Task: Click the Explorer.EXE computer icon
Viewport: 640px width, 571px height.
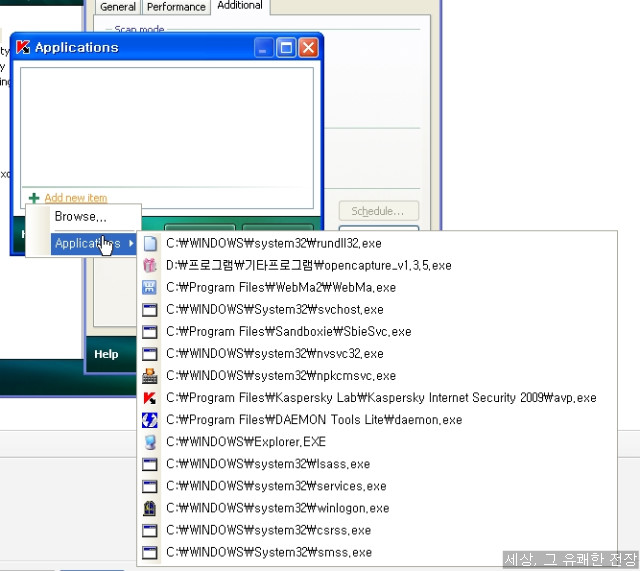Action: tap(150, 442)
